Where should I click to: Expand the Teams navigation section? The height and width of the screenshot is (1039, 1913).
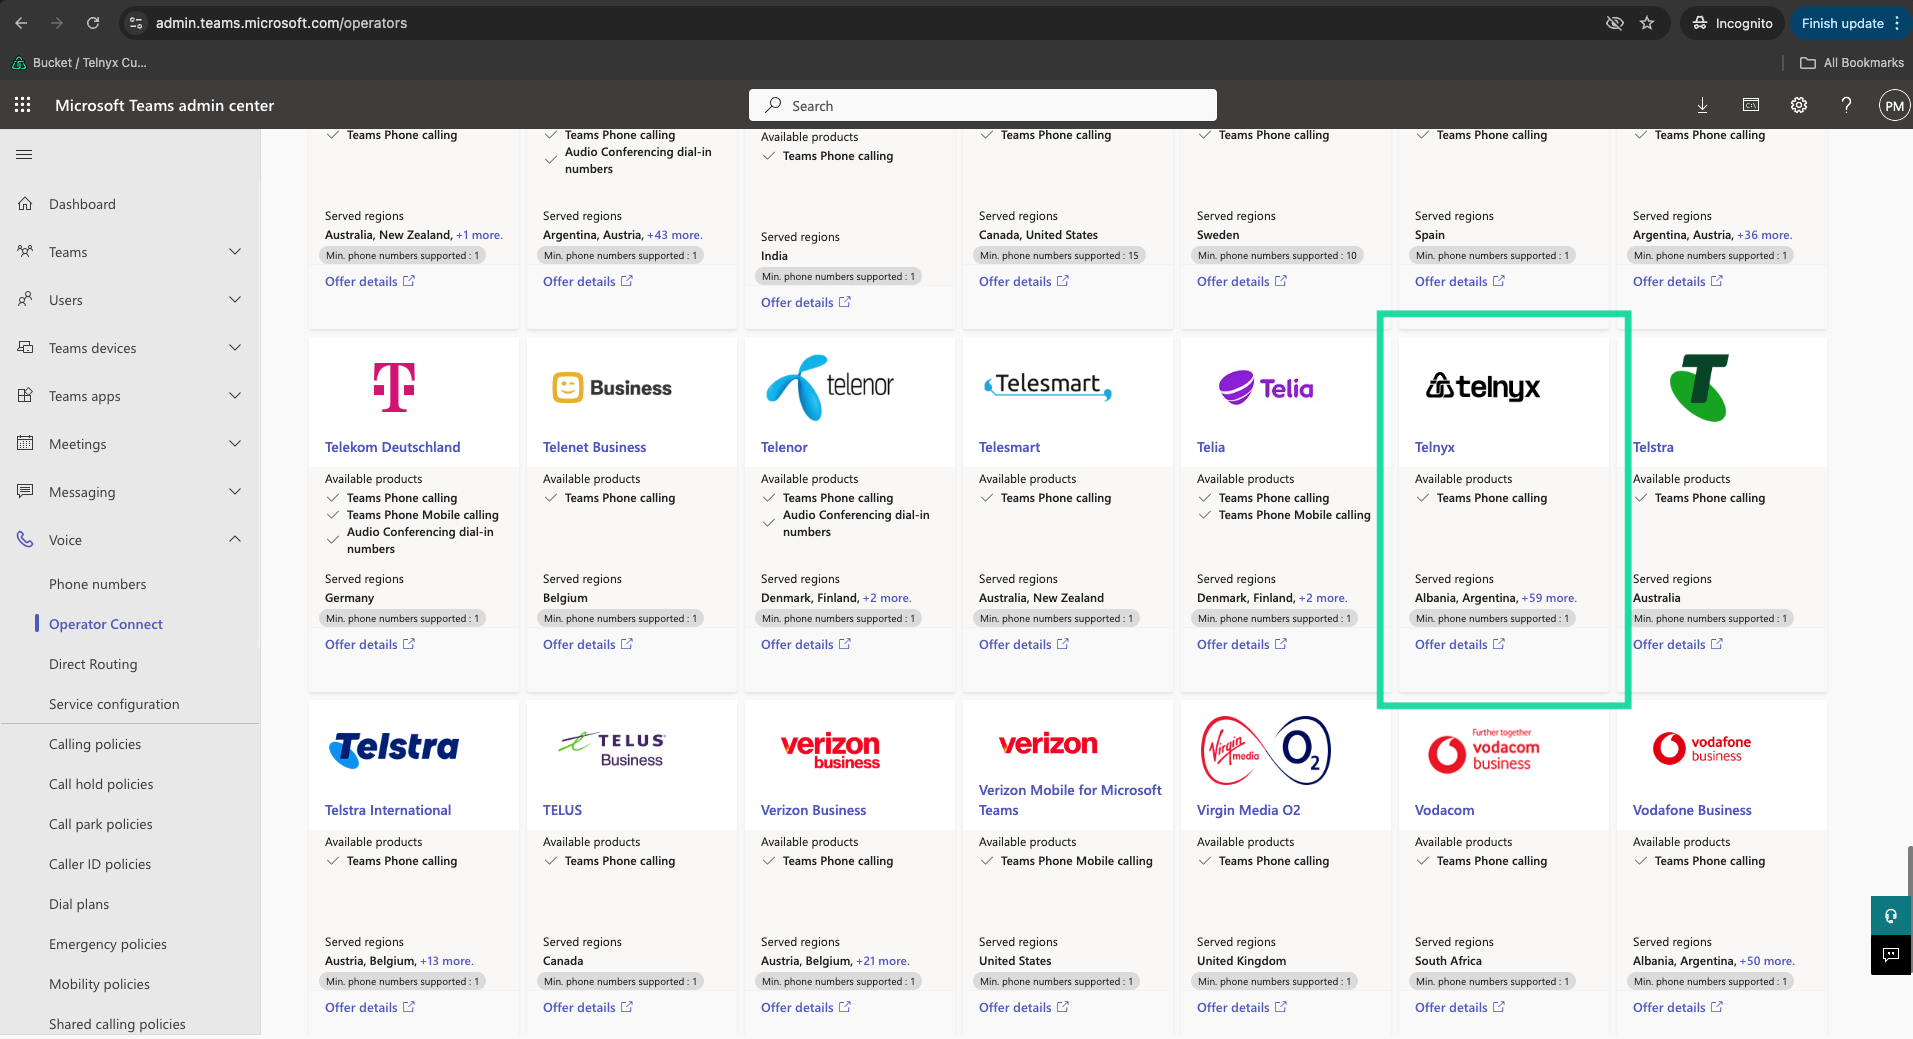tap(130, 252)
